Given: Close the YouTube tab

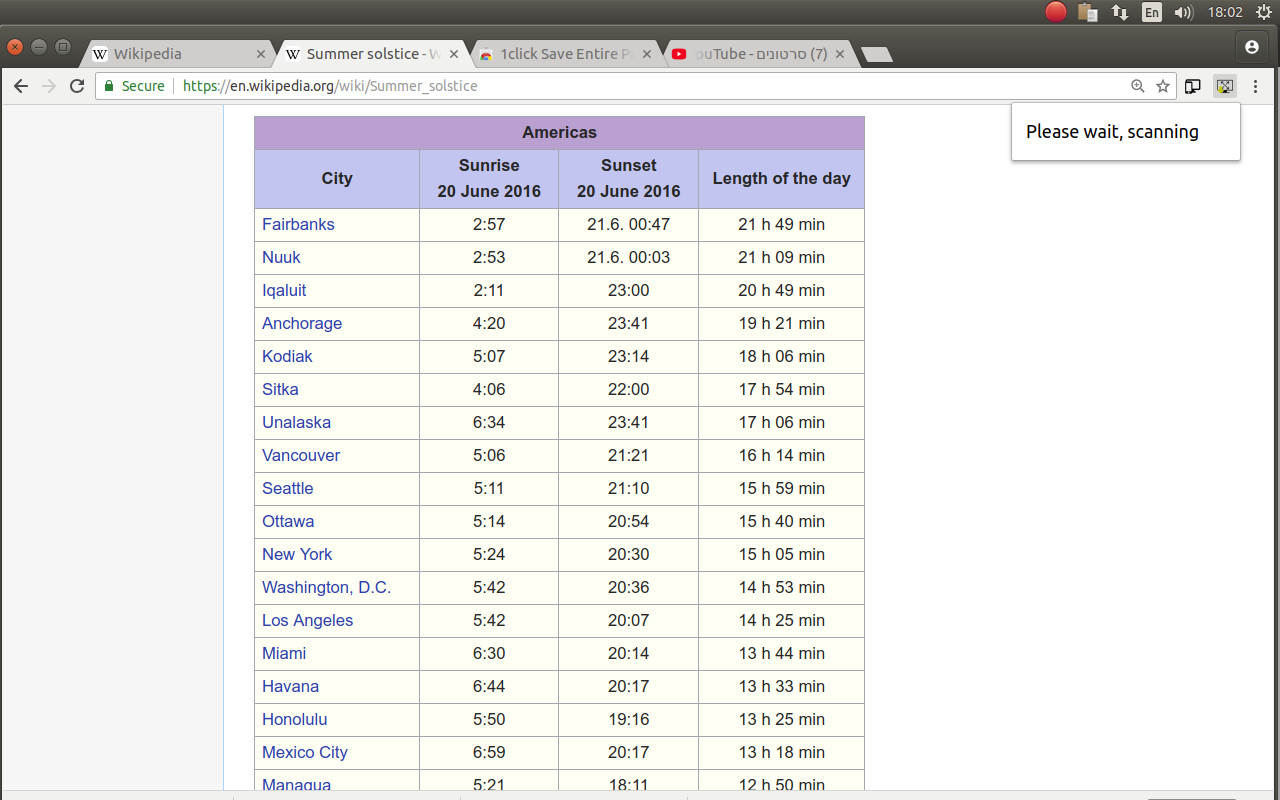Looking at the screenshot, I should point(839,54).
